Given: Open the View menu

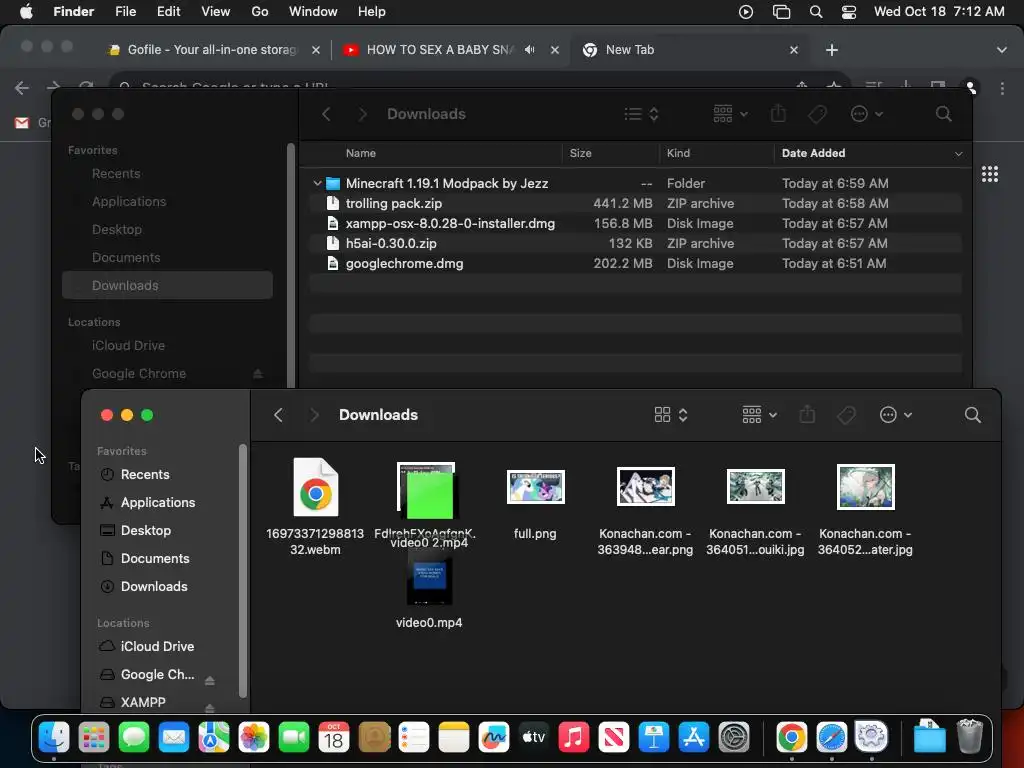Looking at the screenshot, I should point(216,12).
